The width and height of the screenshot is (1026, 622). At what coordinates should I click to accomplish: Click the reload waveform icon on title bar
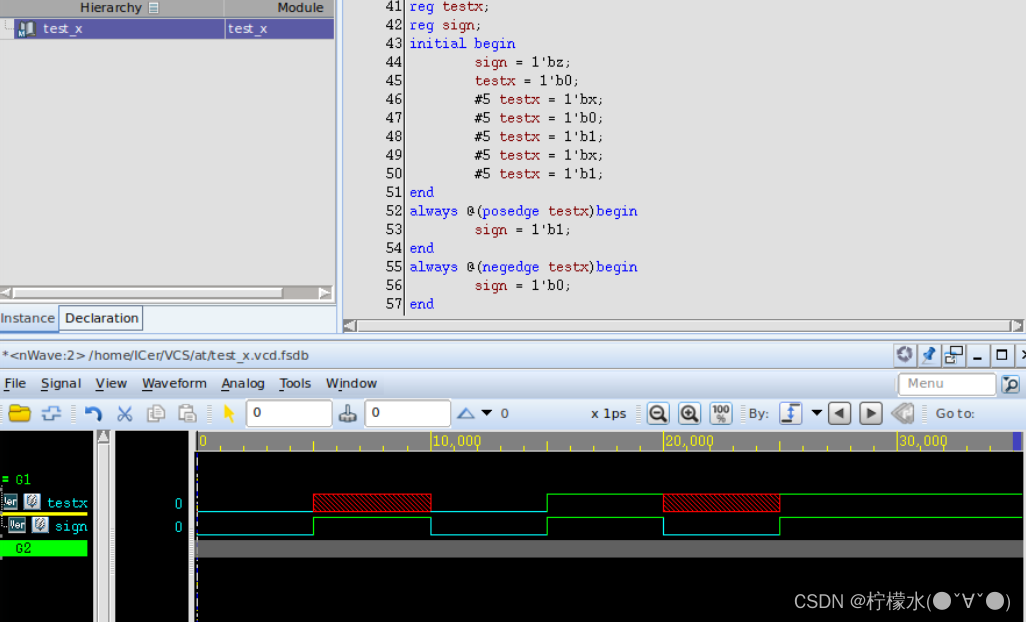905,354
